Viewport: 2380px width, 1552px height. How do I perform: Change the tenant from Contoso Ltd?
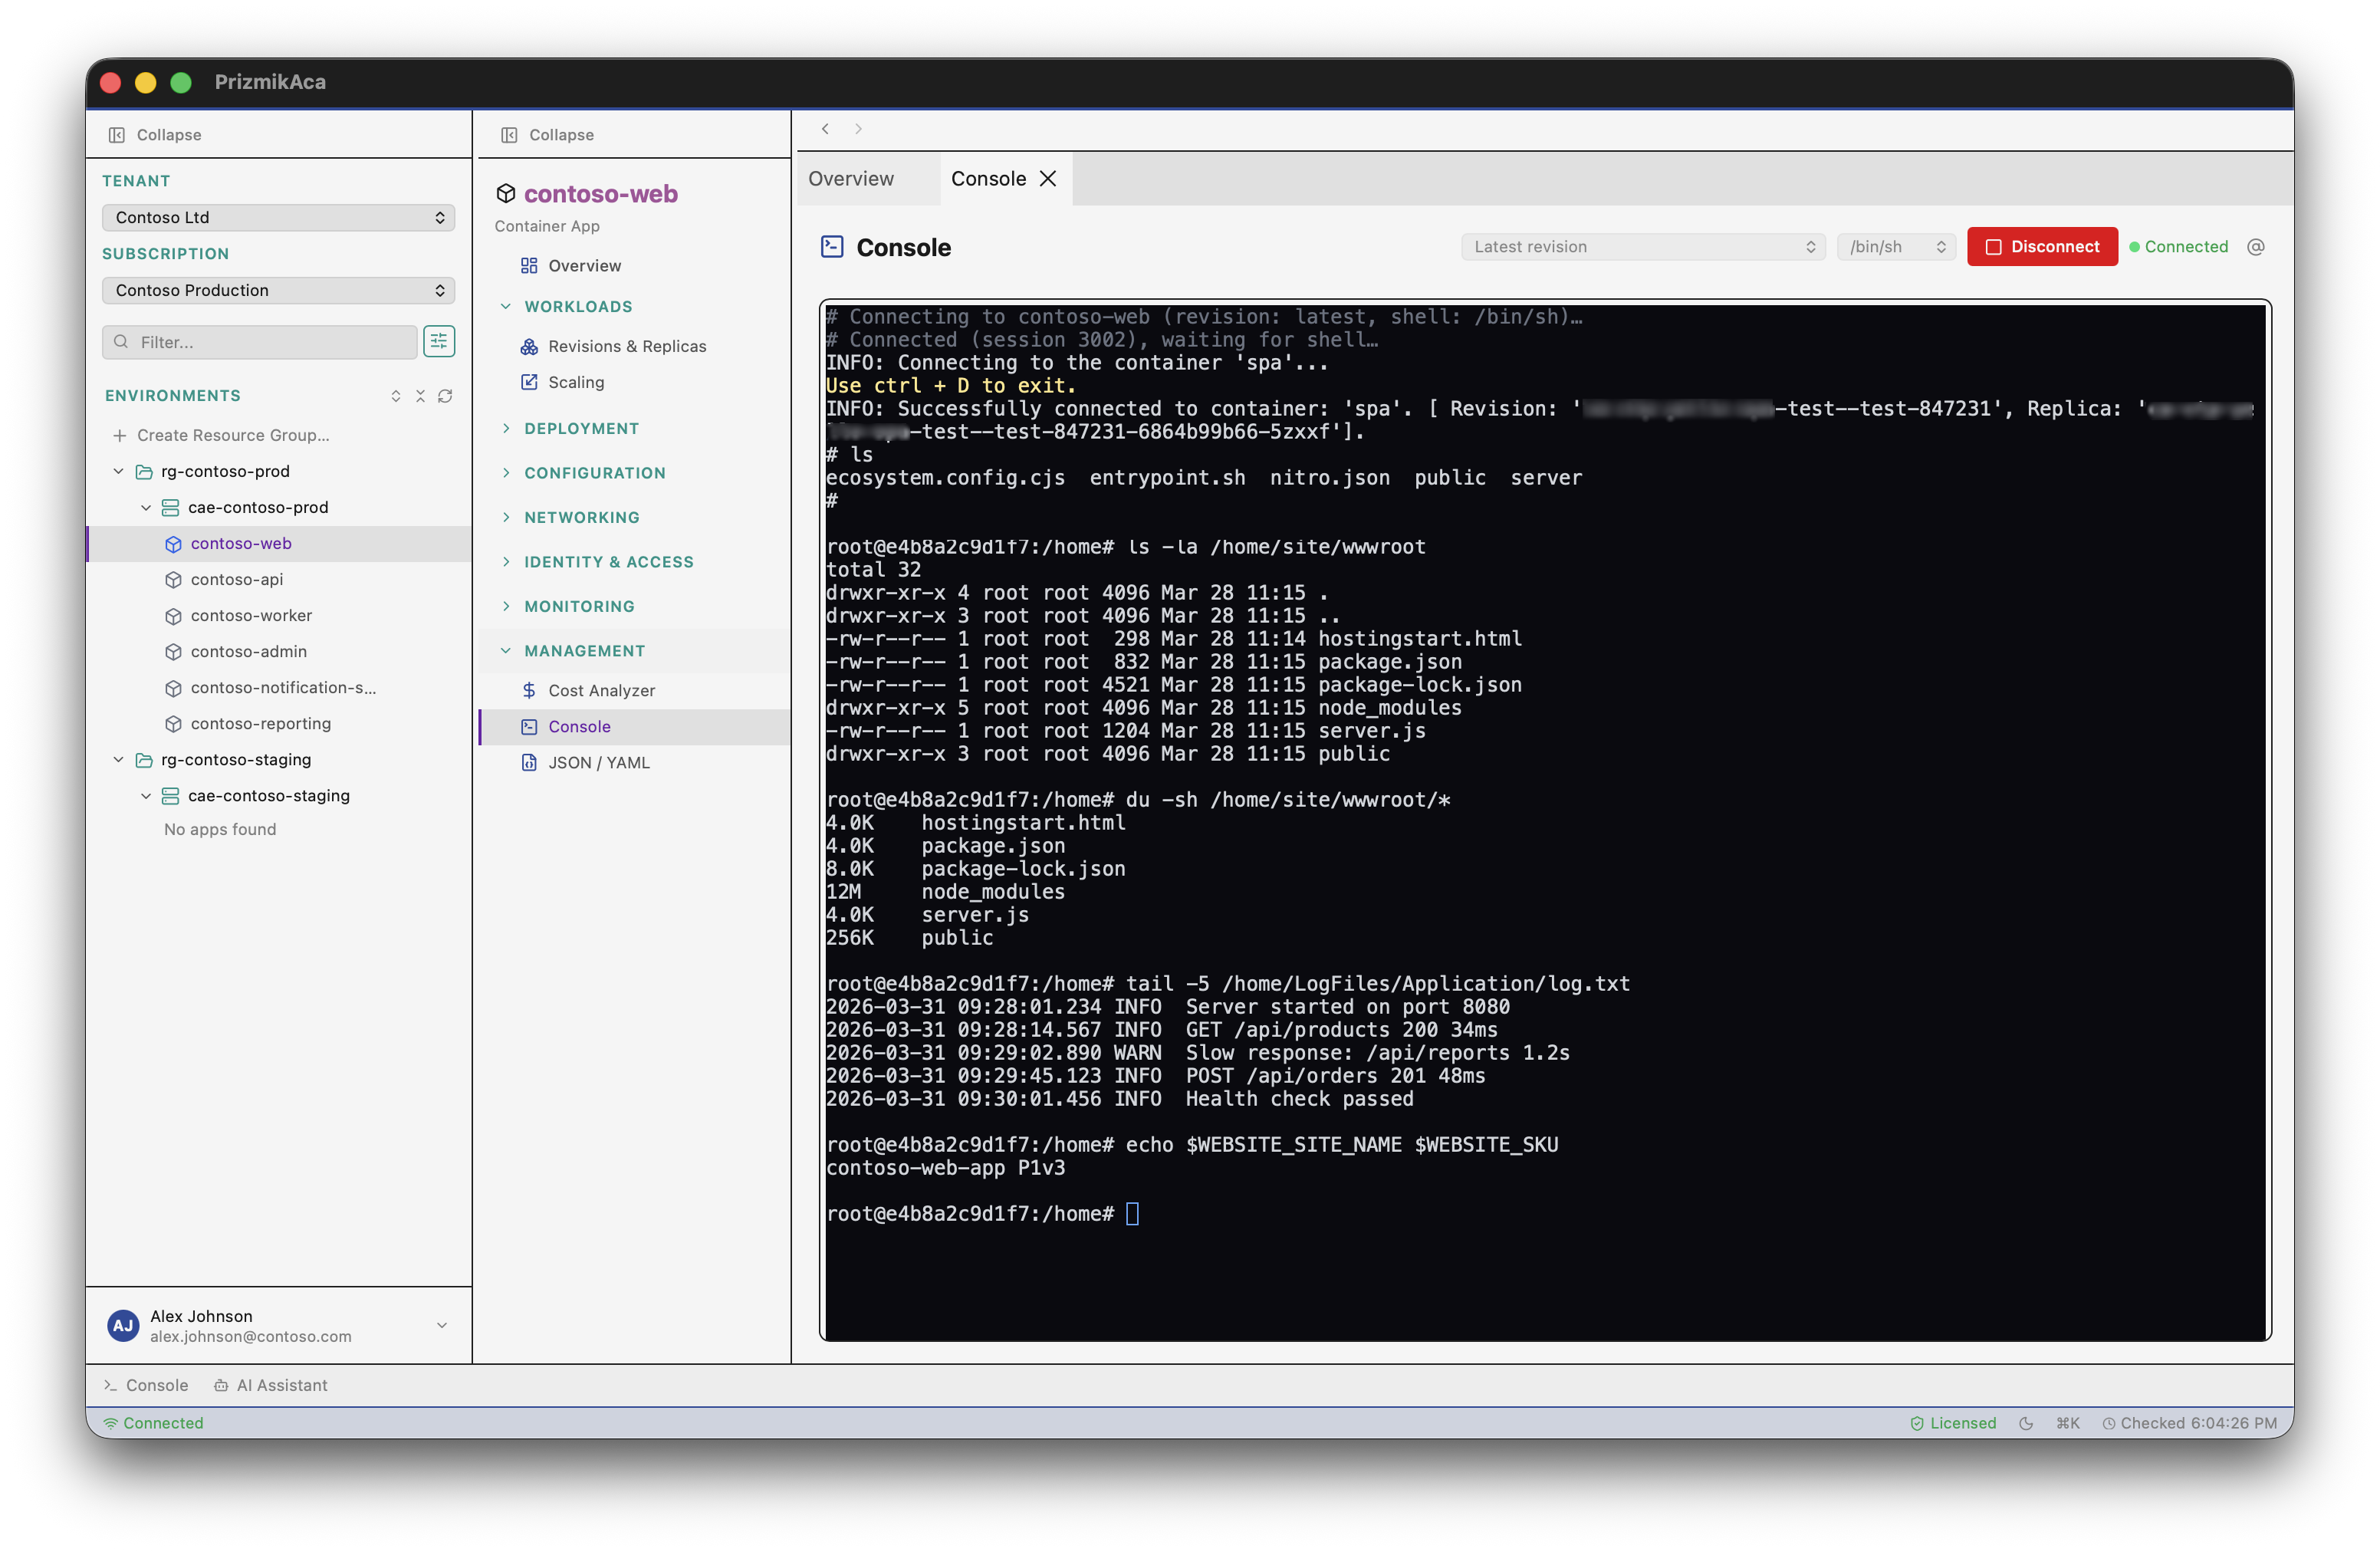coord(278,216)
